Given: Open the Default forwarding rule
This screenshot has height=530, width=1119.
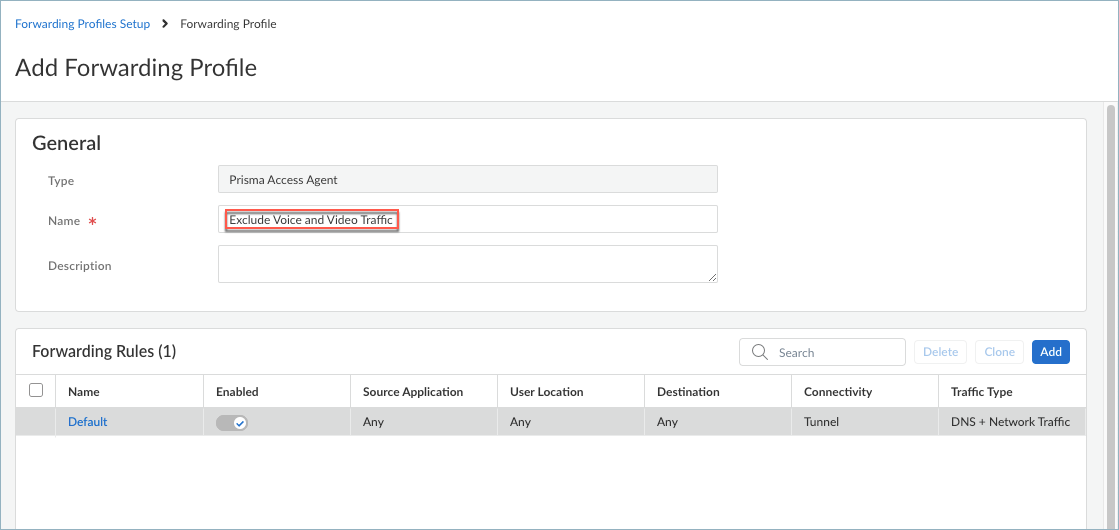Looking at the screenshot, I should [x=87, y=422].
